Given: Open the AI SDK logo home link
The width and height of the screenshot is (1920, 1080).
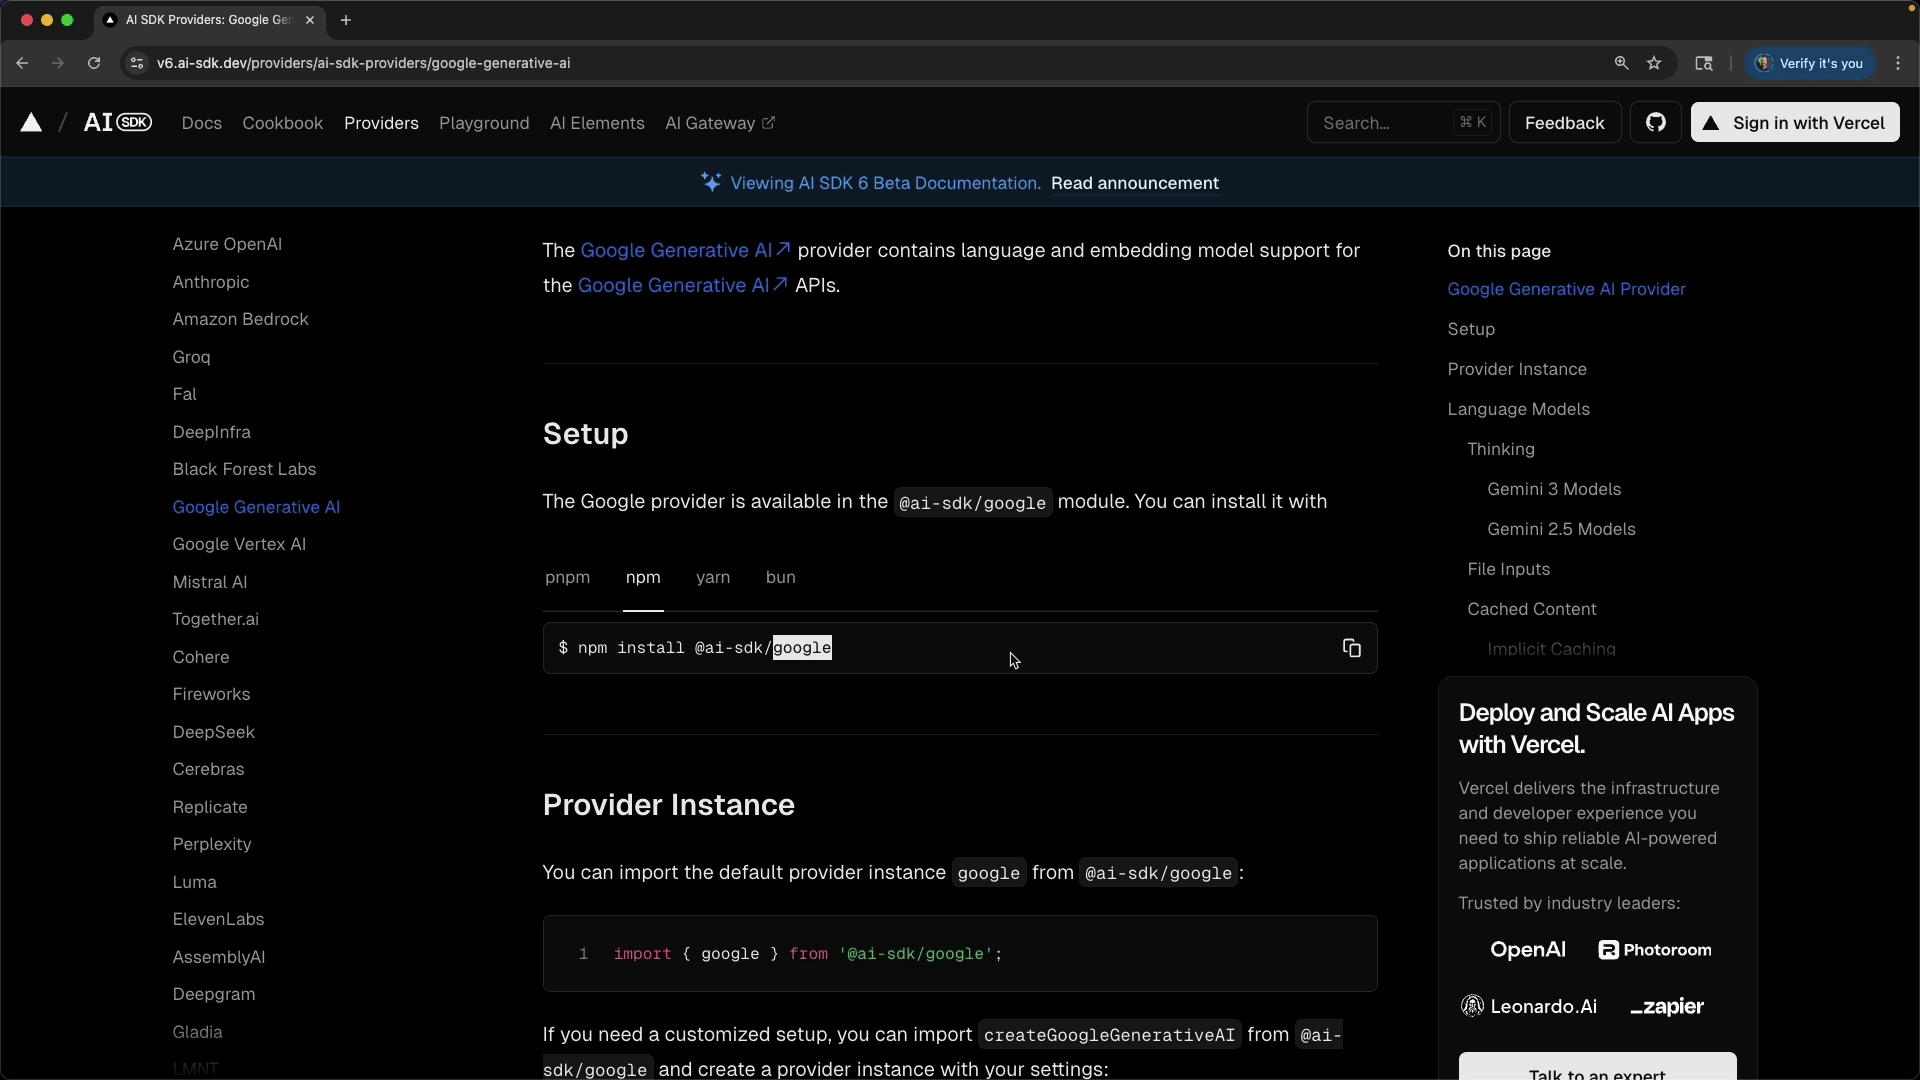Looking at the screenshot, I should [118, 123].
